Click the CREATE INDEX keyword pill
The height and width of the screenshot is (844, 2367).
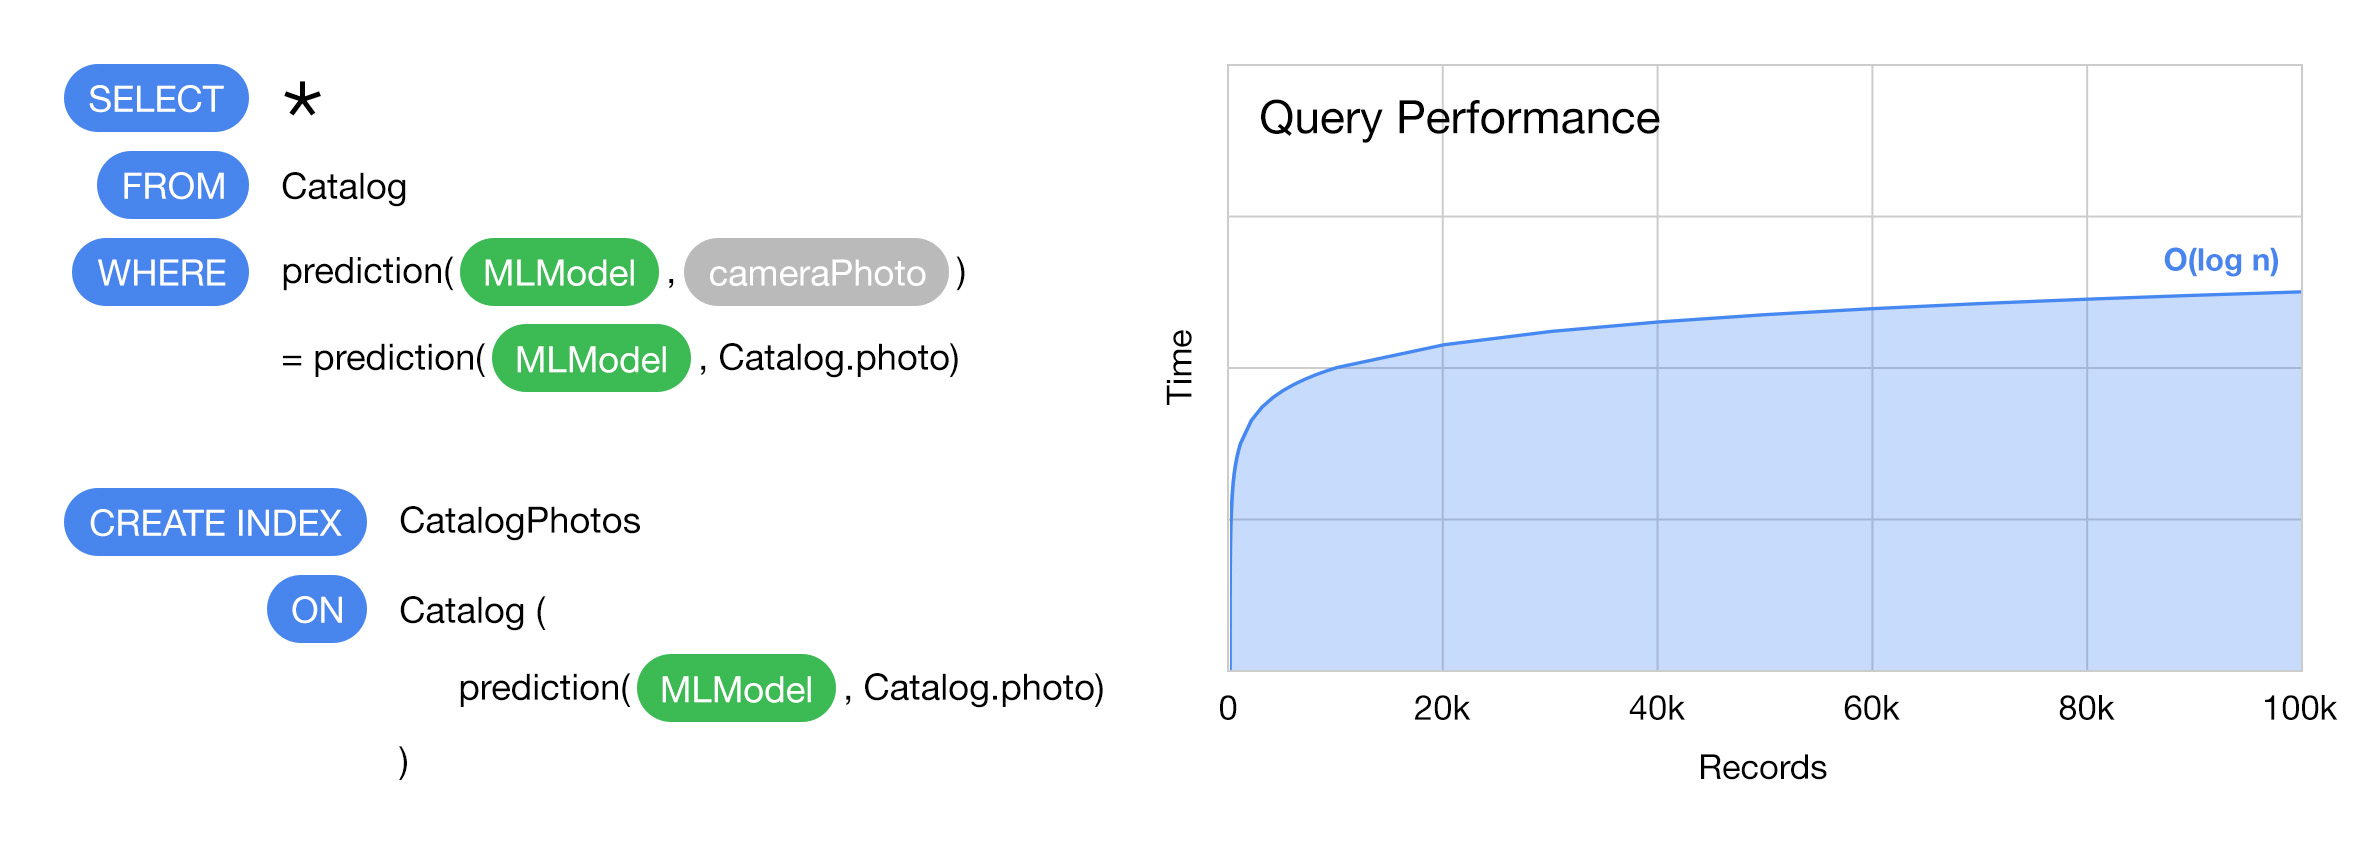pyautogui.click(x=215, y=522)
